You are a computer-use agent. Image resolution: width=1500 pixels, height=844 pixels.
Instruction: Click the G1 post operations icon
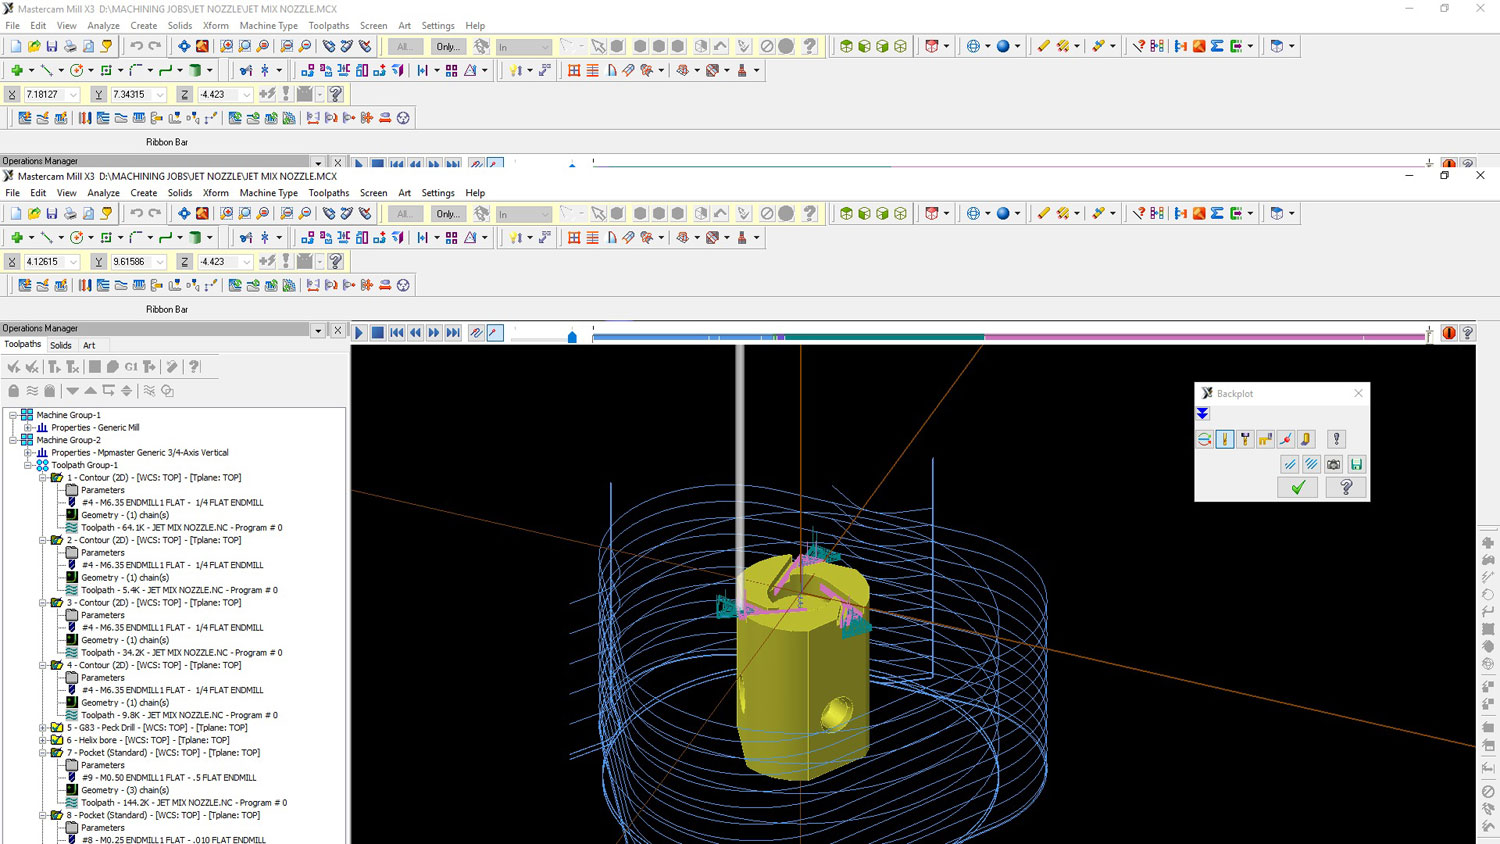tap(131, 367)
